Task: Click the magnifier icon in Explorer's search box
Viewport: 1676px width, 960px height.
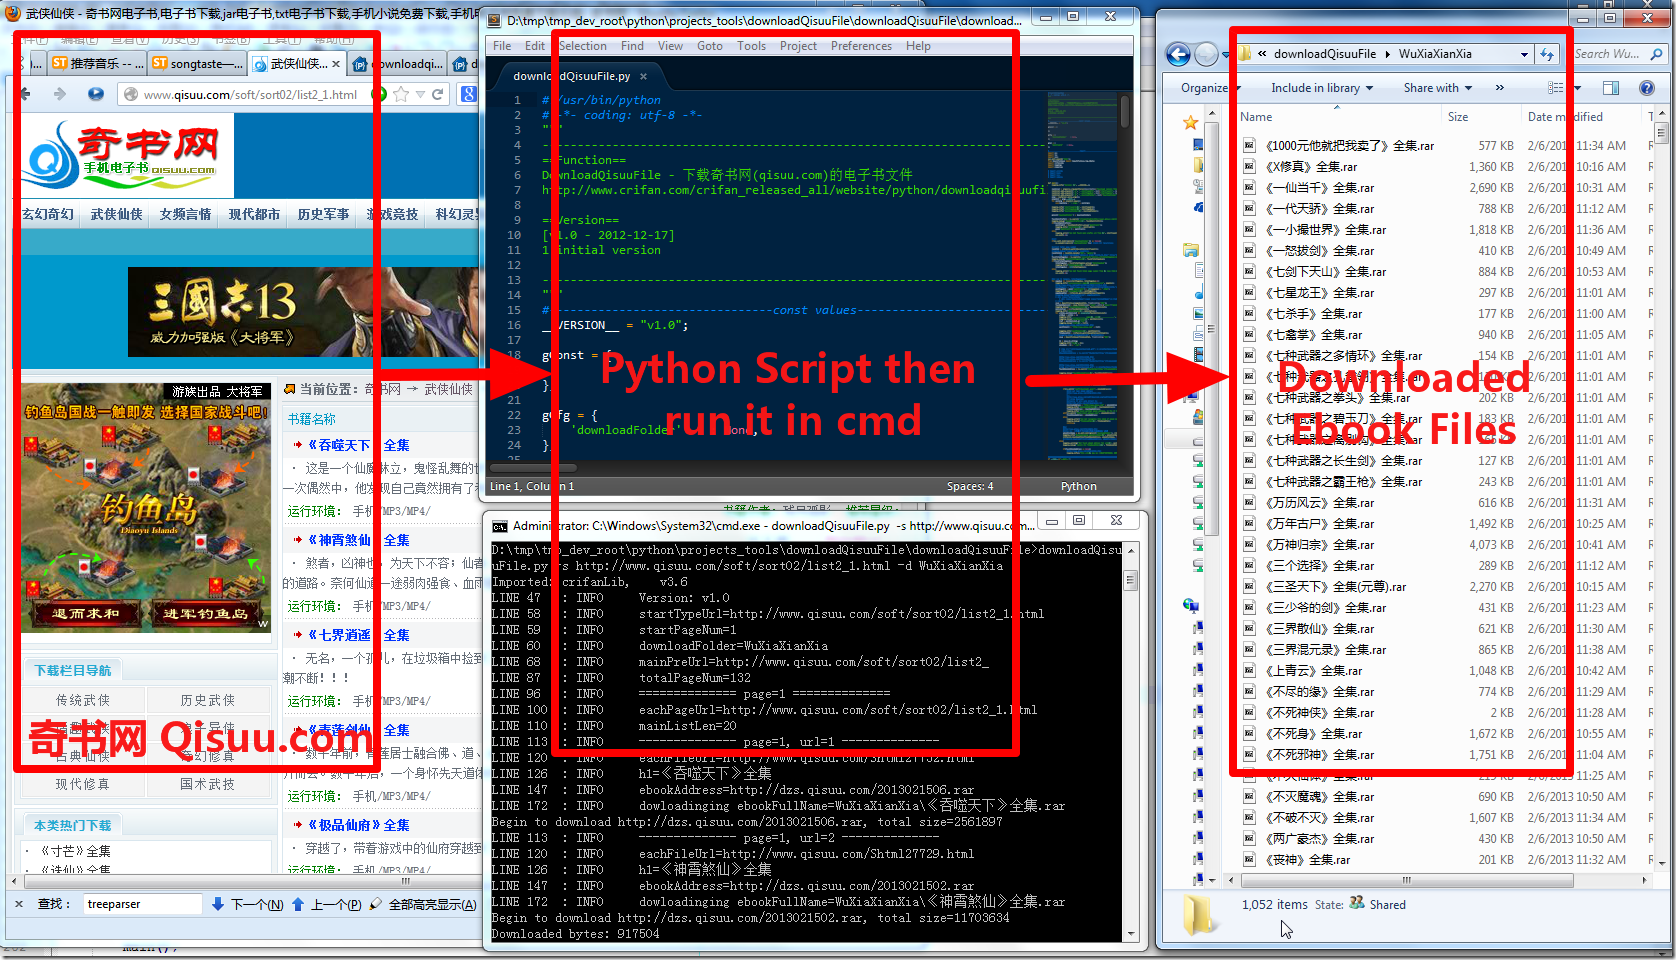Action: coord(1656,54)
